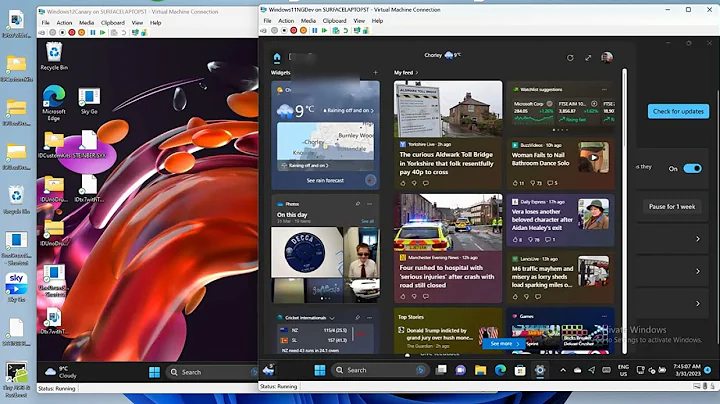Toggle the On switch in Settings

692,168
